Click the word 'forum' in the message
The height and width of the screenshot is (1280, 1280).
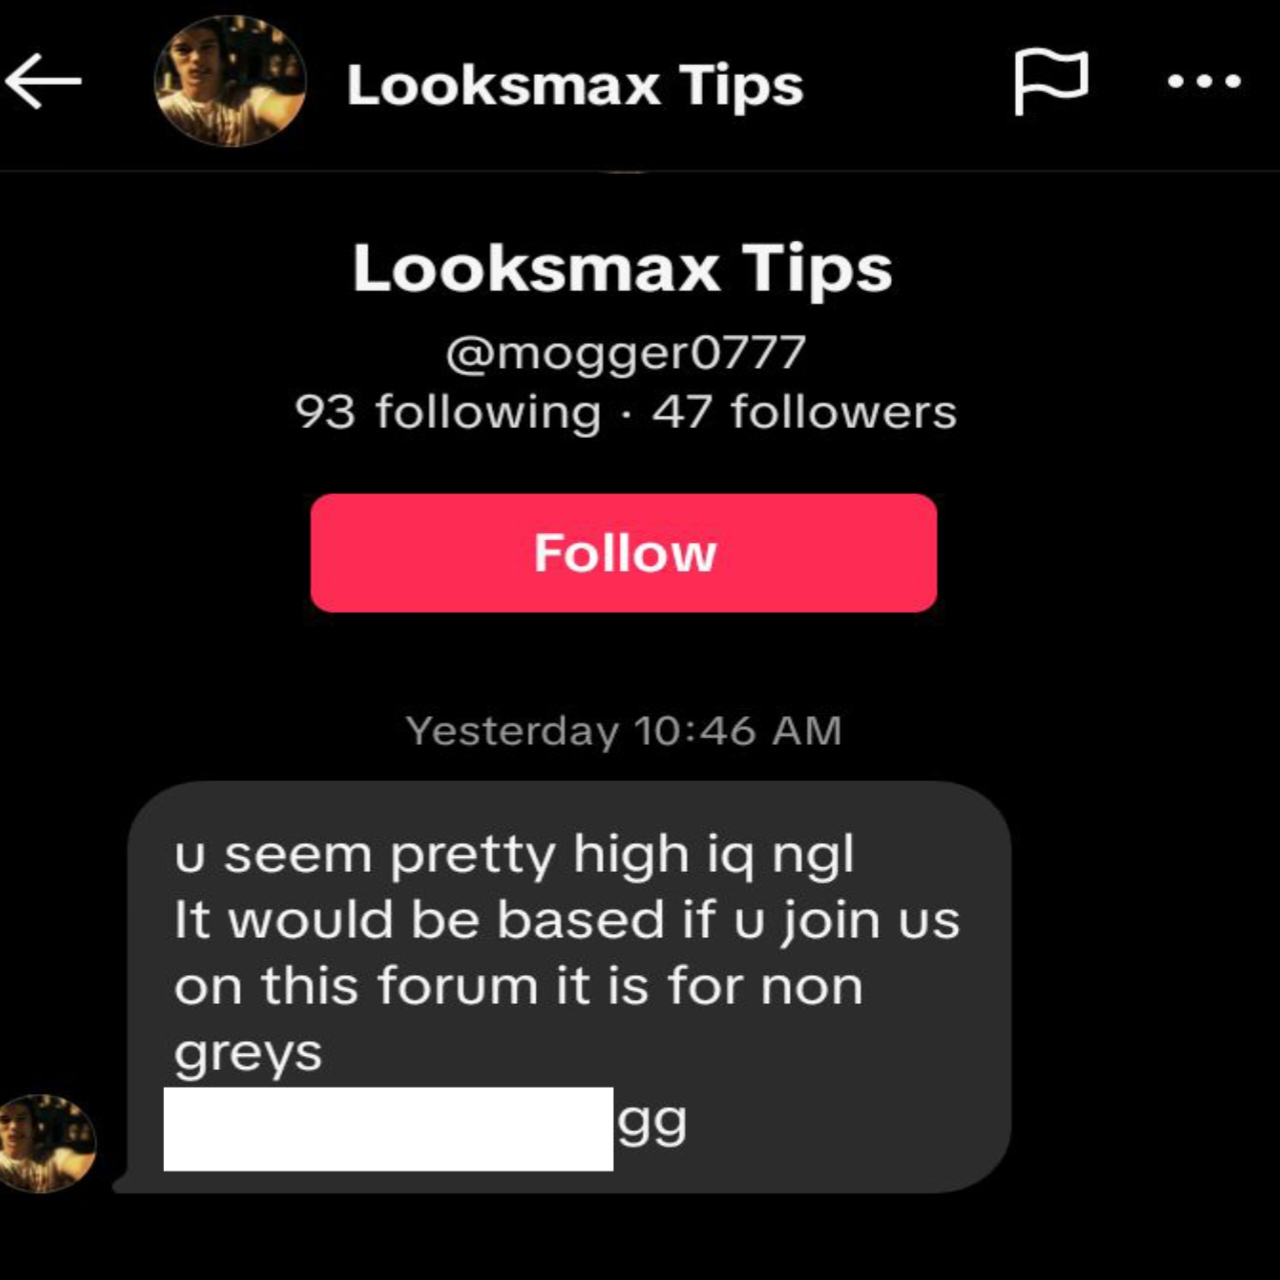[458, 986]
